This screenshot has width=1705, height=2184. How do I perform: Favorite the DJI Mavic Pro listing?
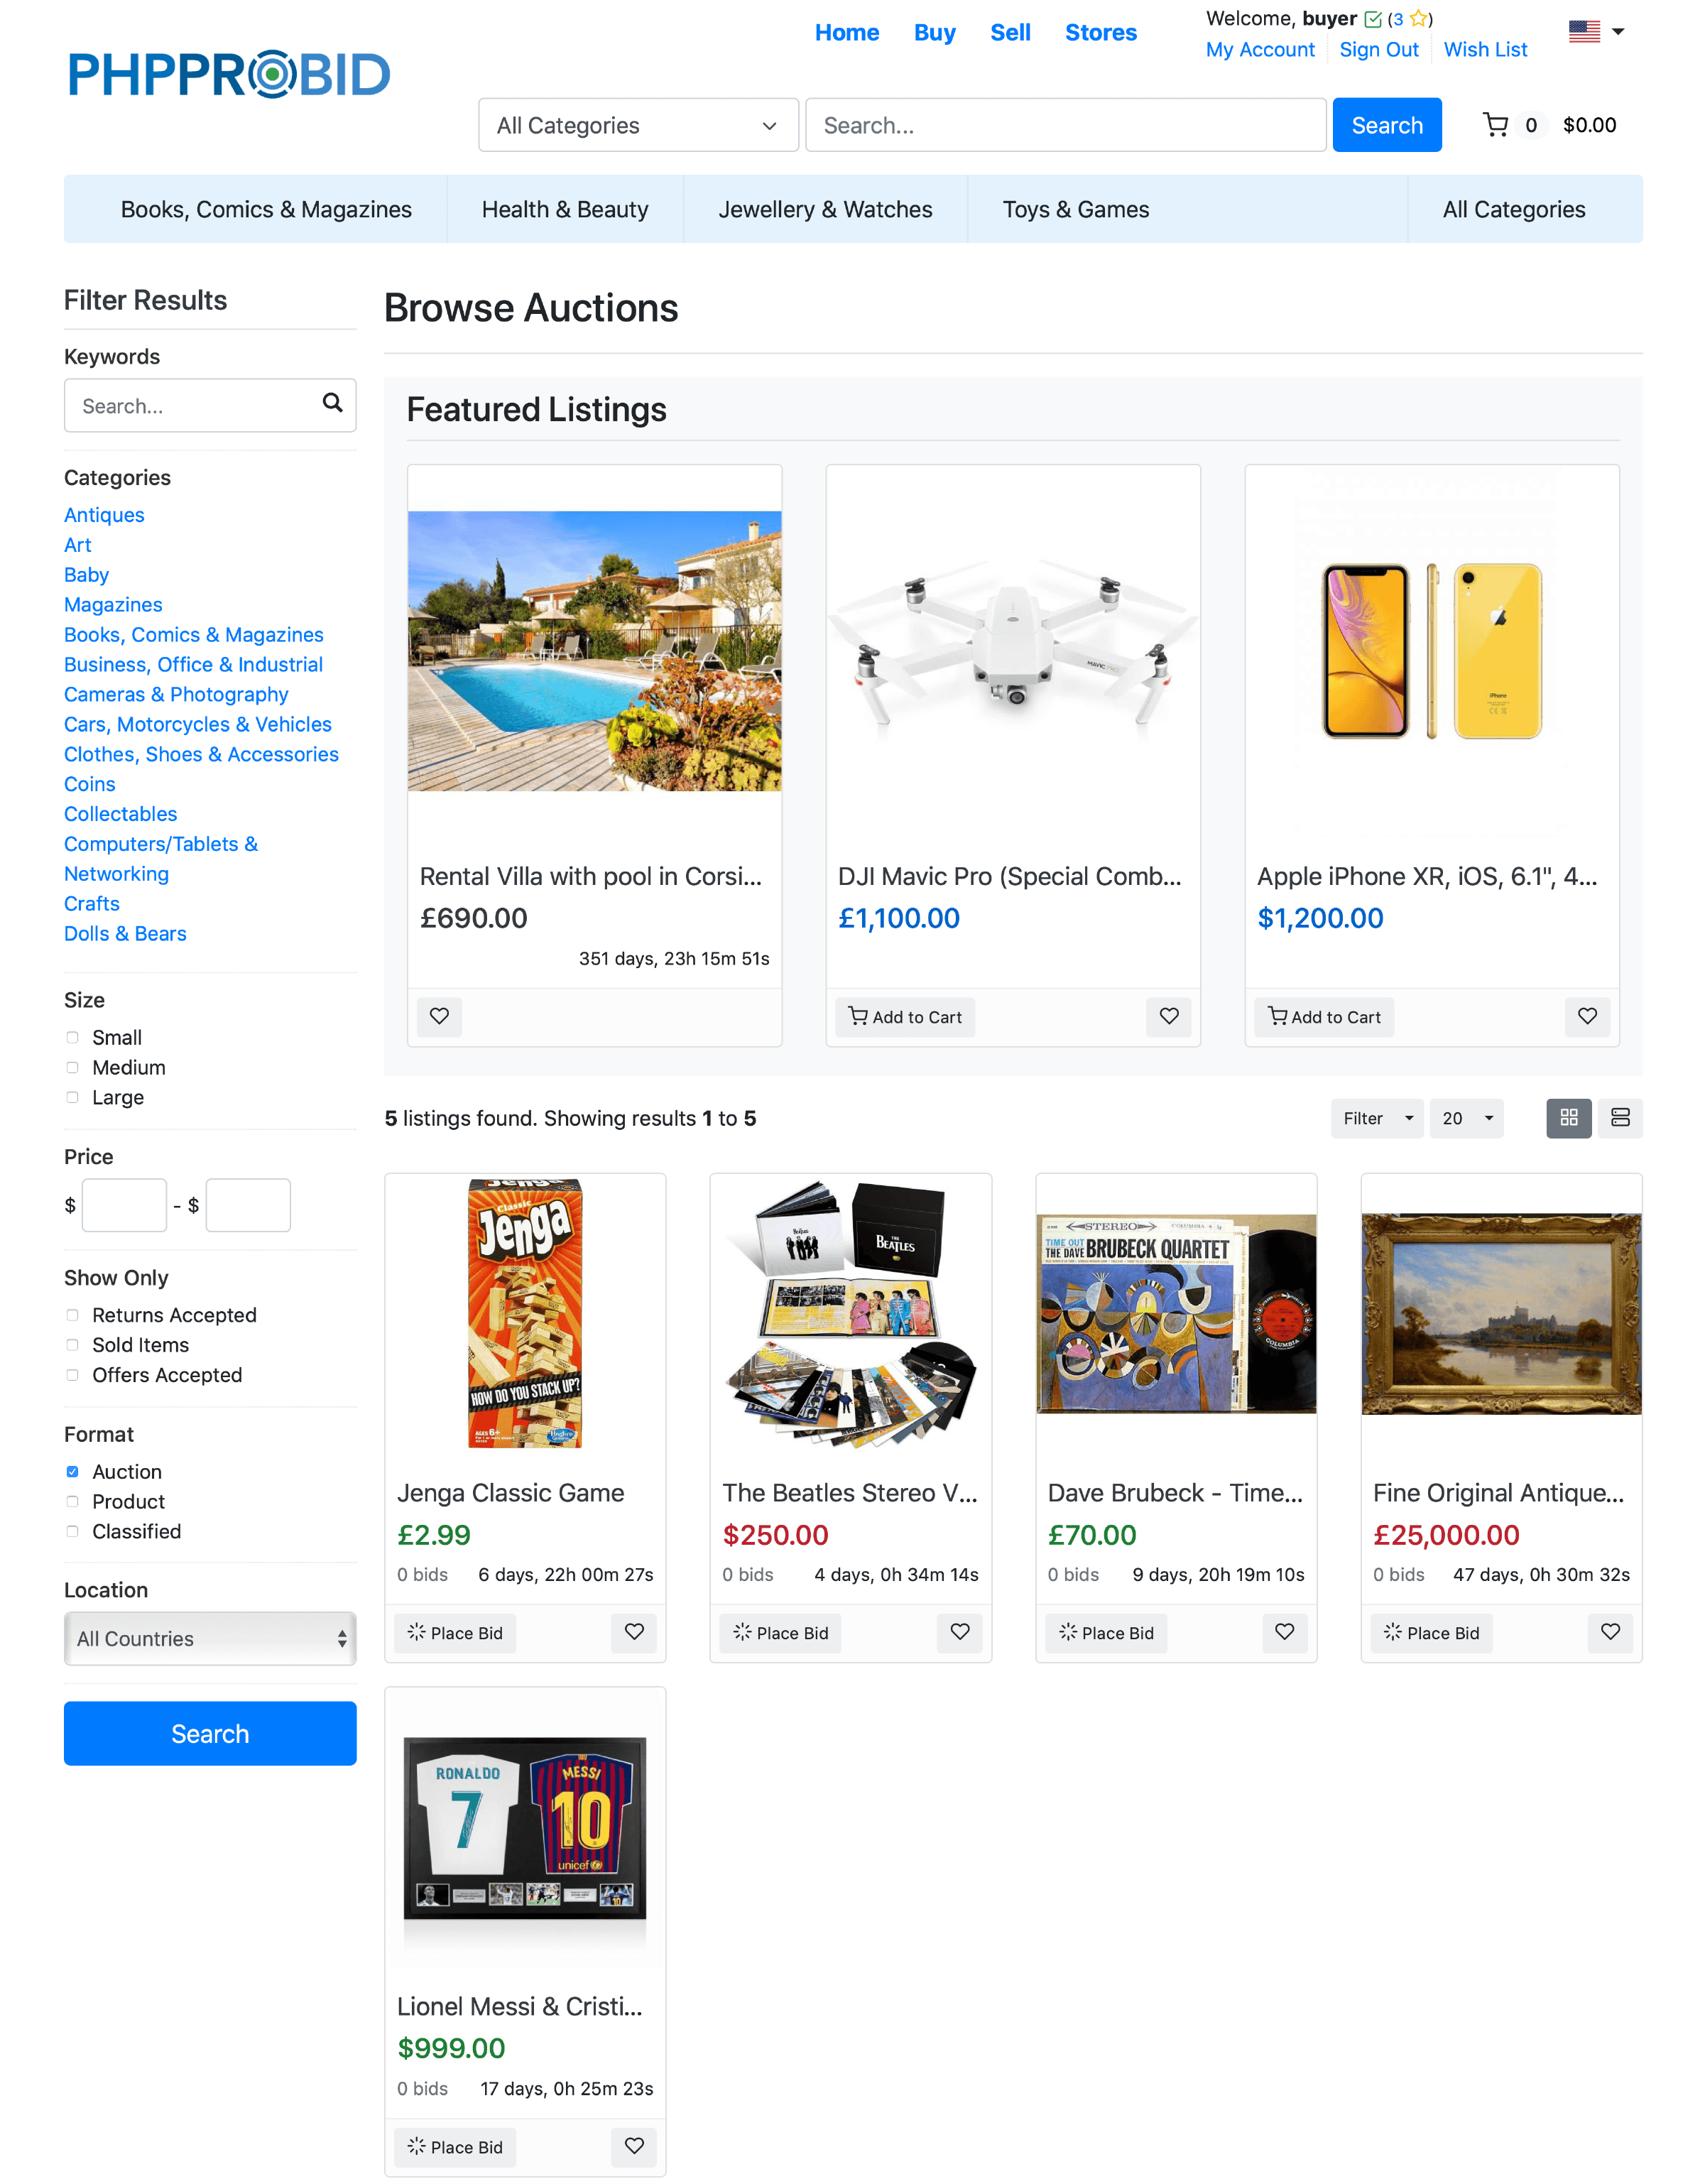pyautogui.click(x=1168, y=1016)
